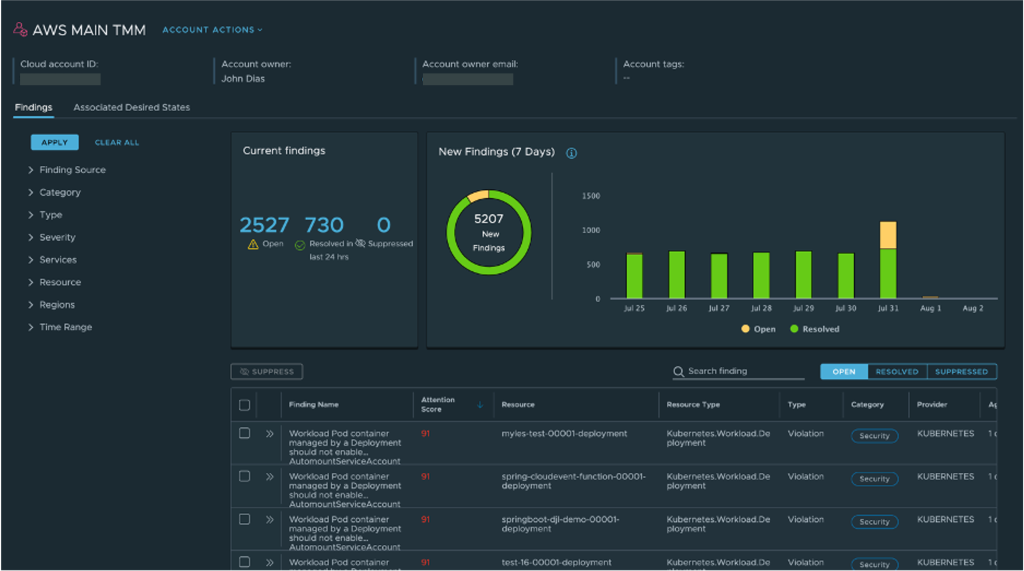
Task: Expand Services filter
Action: [x=52, y=259]
